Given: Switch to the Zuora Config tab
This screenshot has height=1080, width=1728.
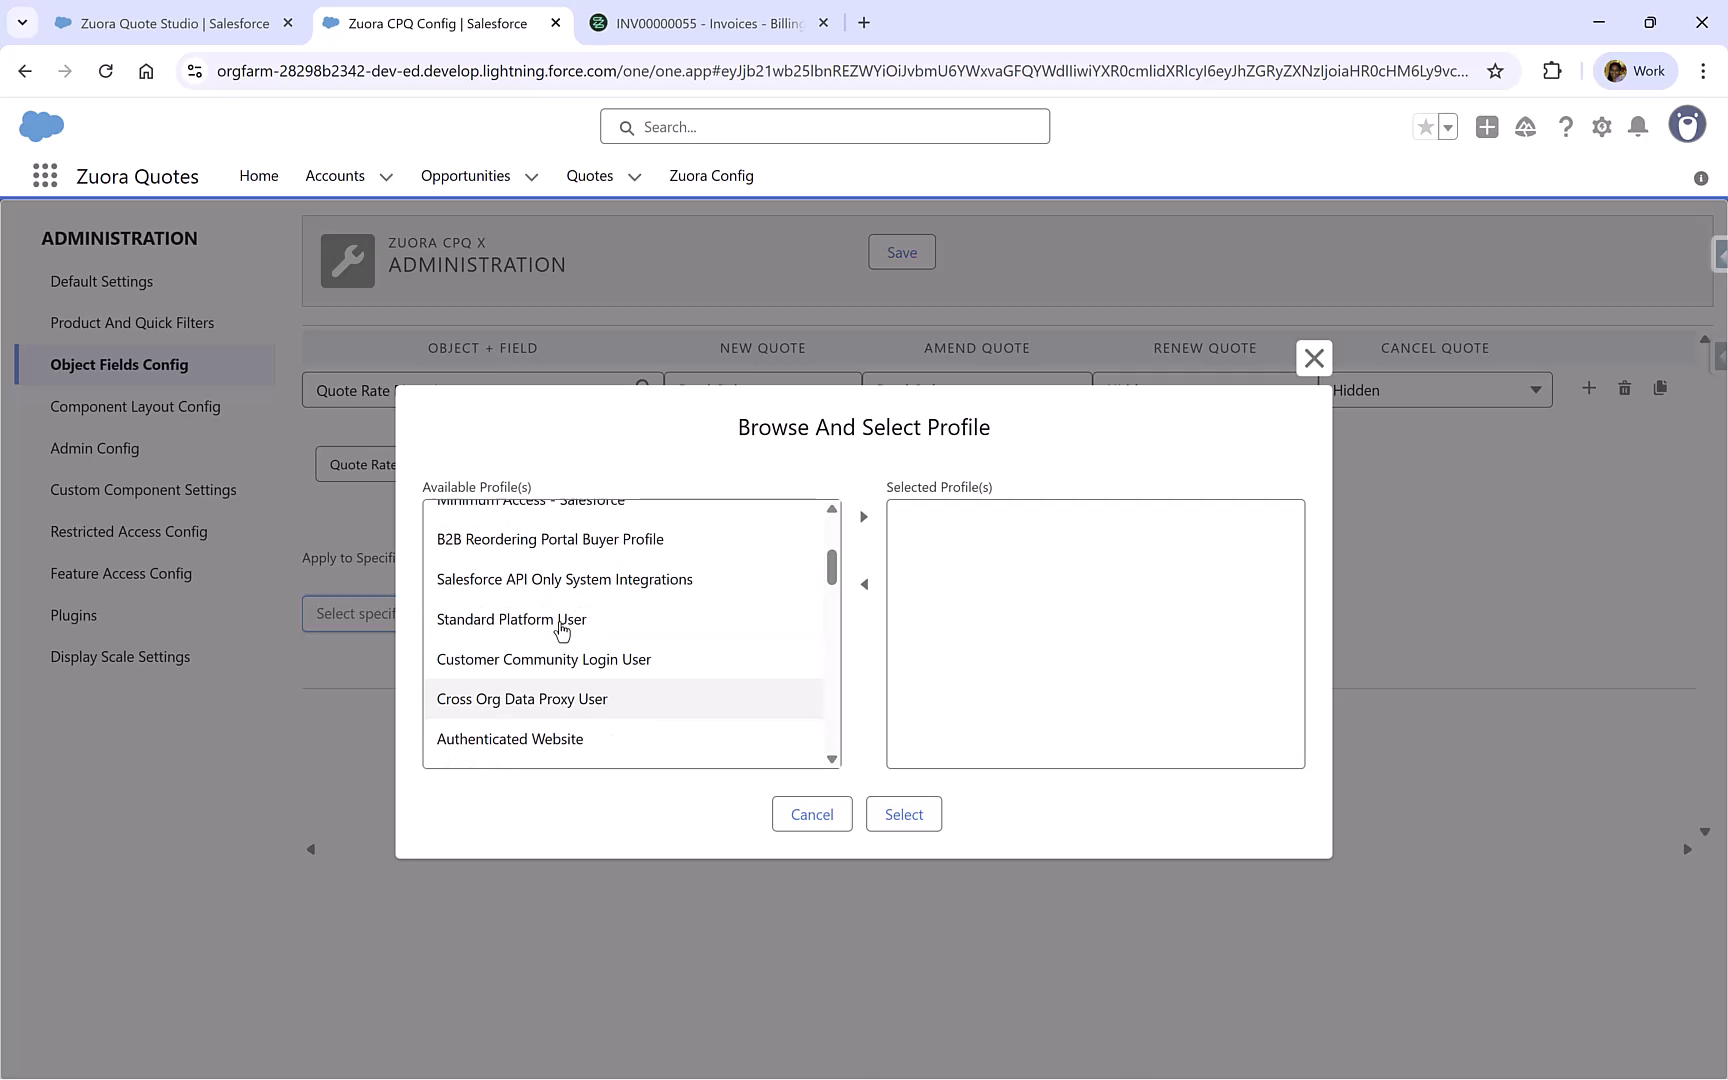Looking at the screenshot, I should [711, 176].
